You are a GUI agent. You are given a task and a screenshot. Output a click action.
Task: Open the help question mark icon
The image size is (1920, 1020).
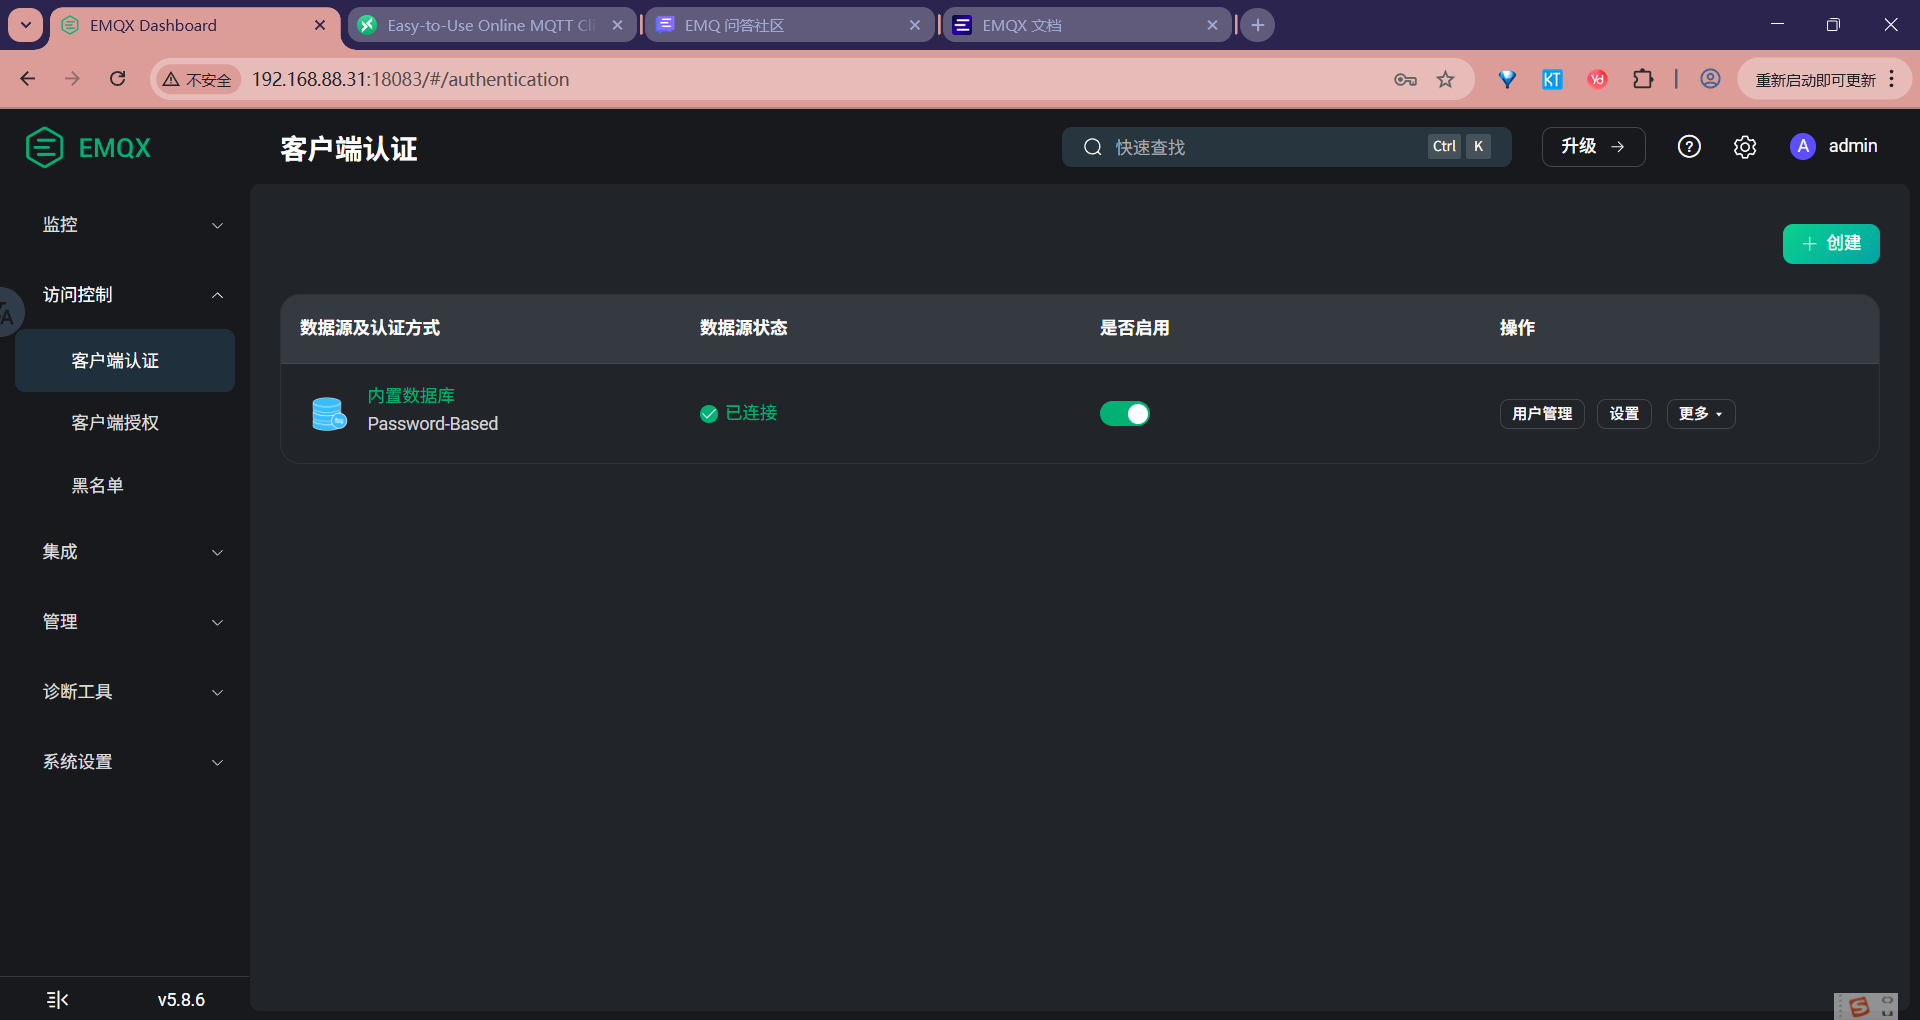[1689, 147]
